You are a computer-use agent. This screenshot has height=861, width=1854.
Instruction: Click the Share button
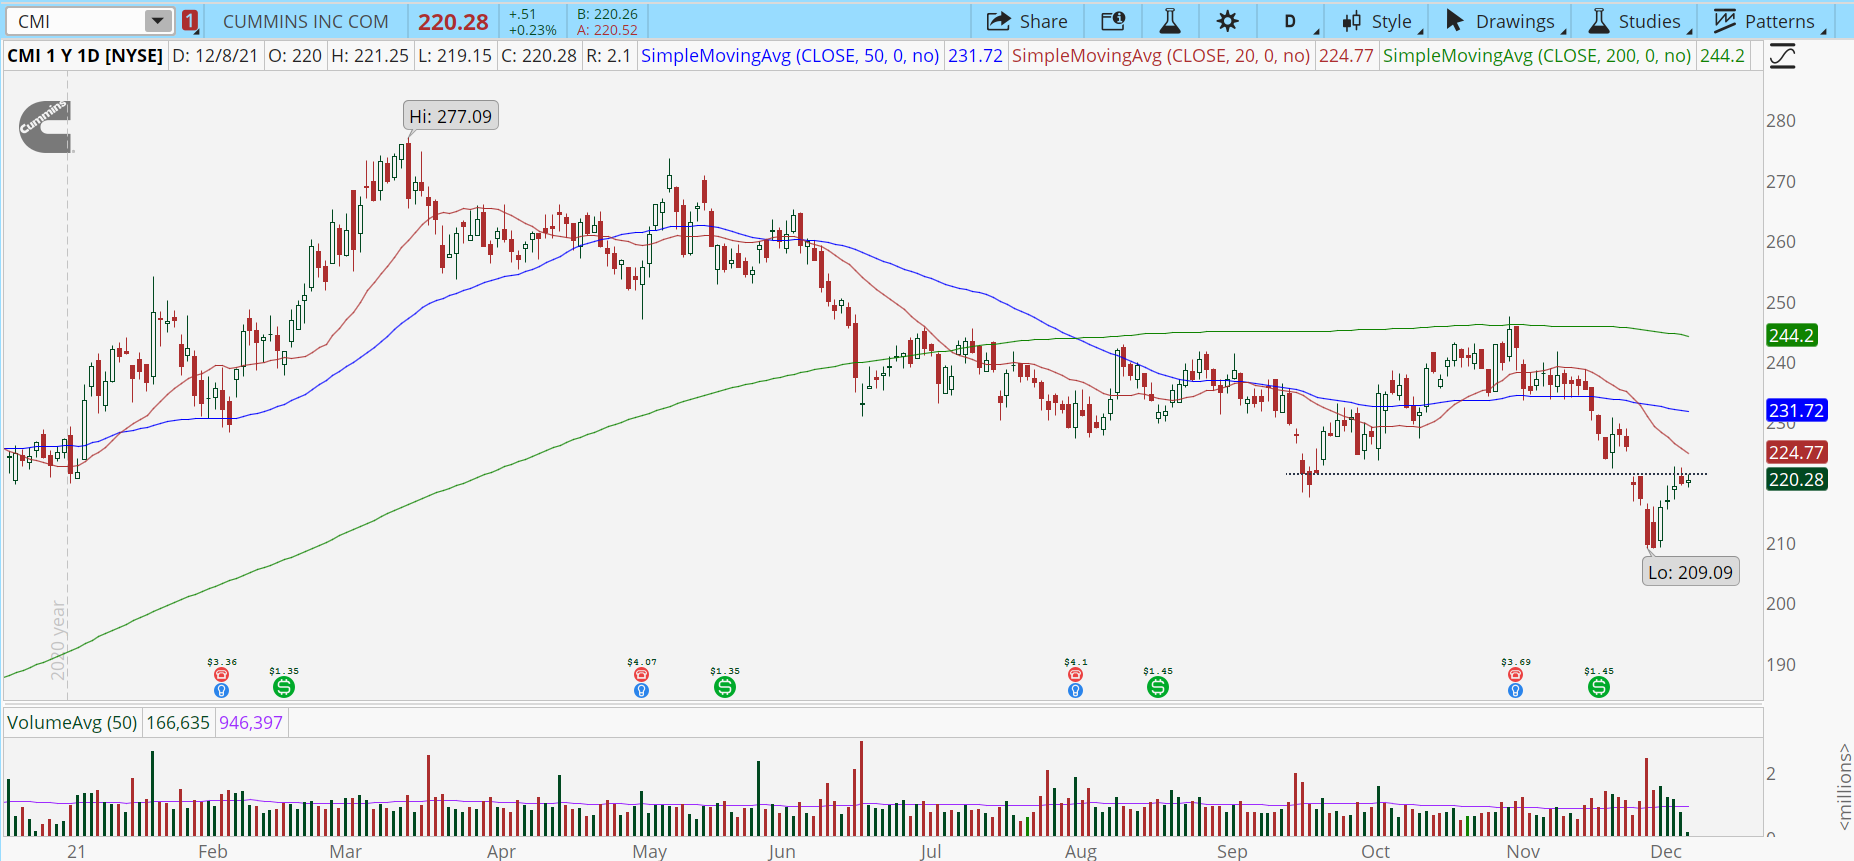click(1027, 21)
